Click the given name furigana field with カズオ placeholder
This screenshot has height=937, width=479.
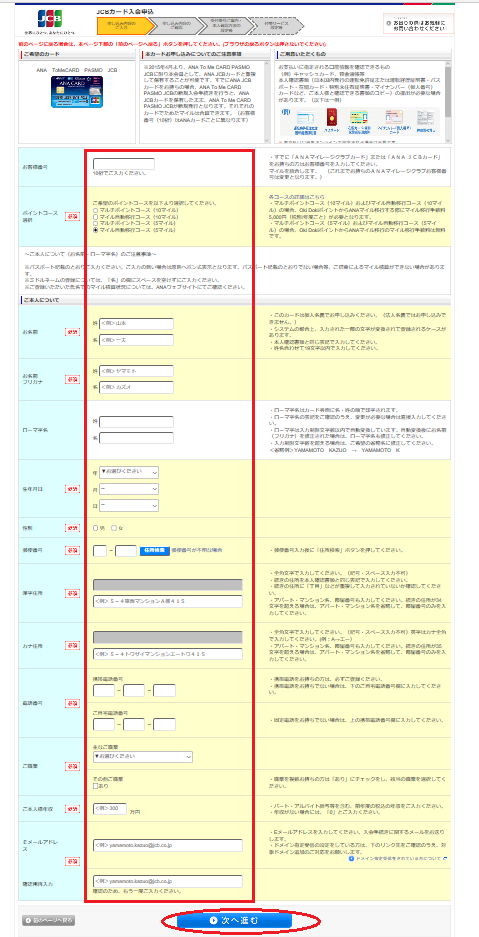(x=136, y=387)
